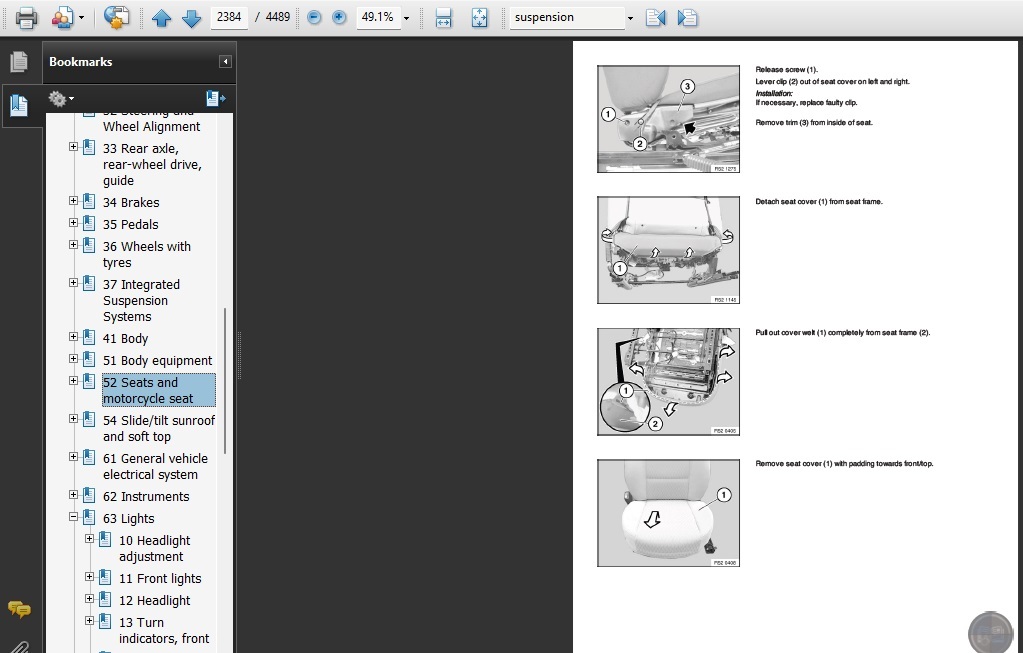Expand 37 Integrated Suspension Systems bookmark
The image size is (1023, 653).
74,282
